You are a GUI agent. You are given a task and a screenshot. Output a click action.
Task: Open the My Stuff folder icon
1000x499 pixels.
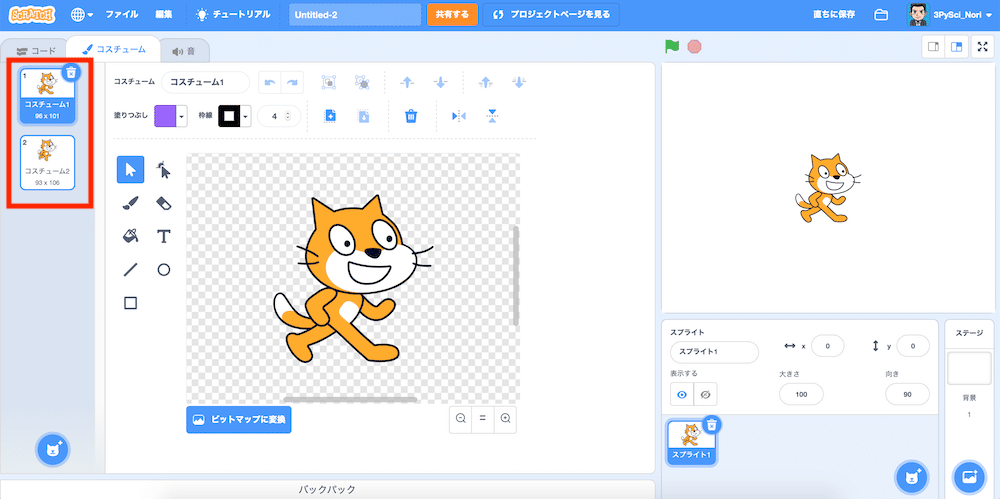point(881,15)
